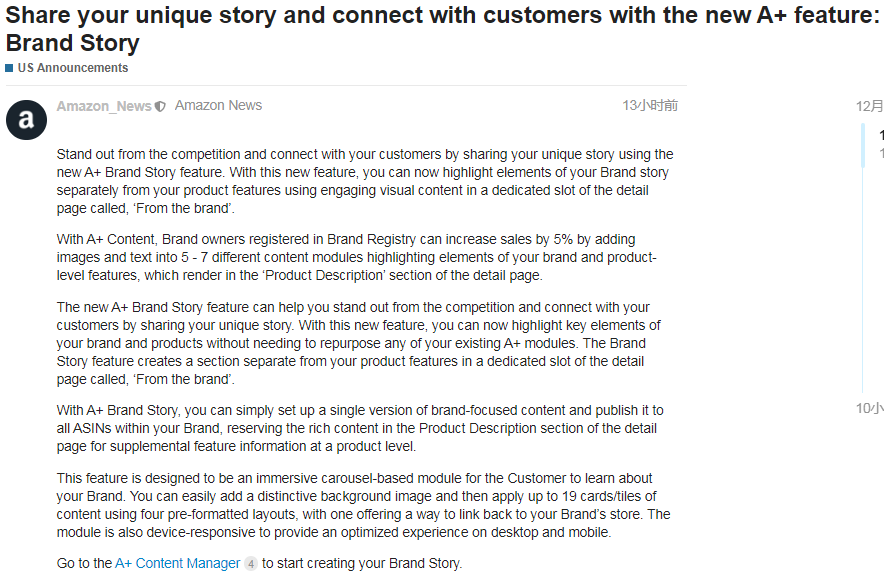Click the topic title about Brand Story
The height and width of the screenshot is (574, 884).
[440, 30]
